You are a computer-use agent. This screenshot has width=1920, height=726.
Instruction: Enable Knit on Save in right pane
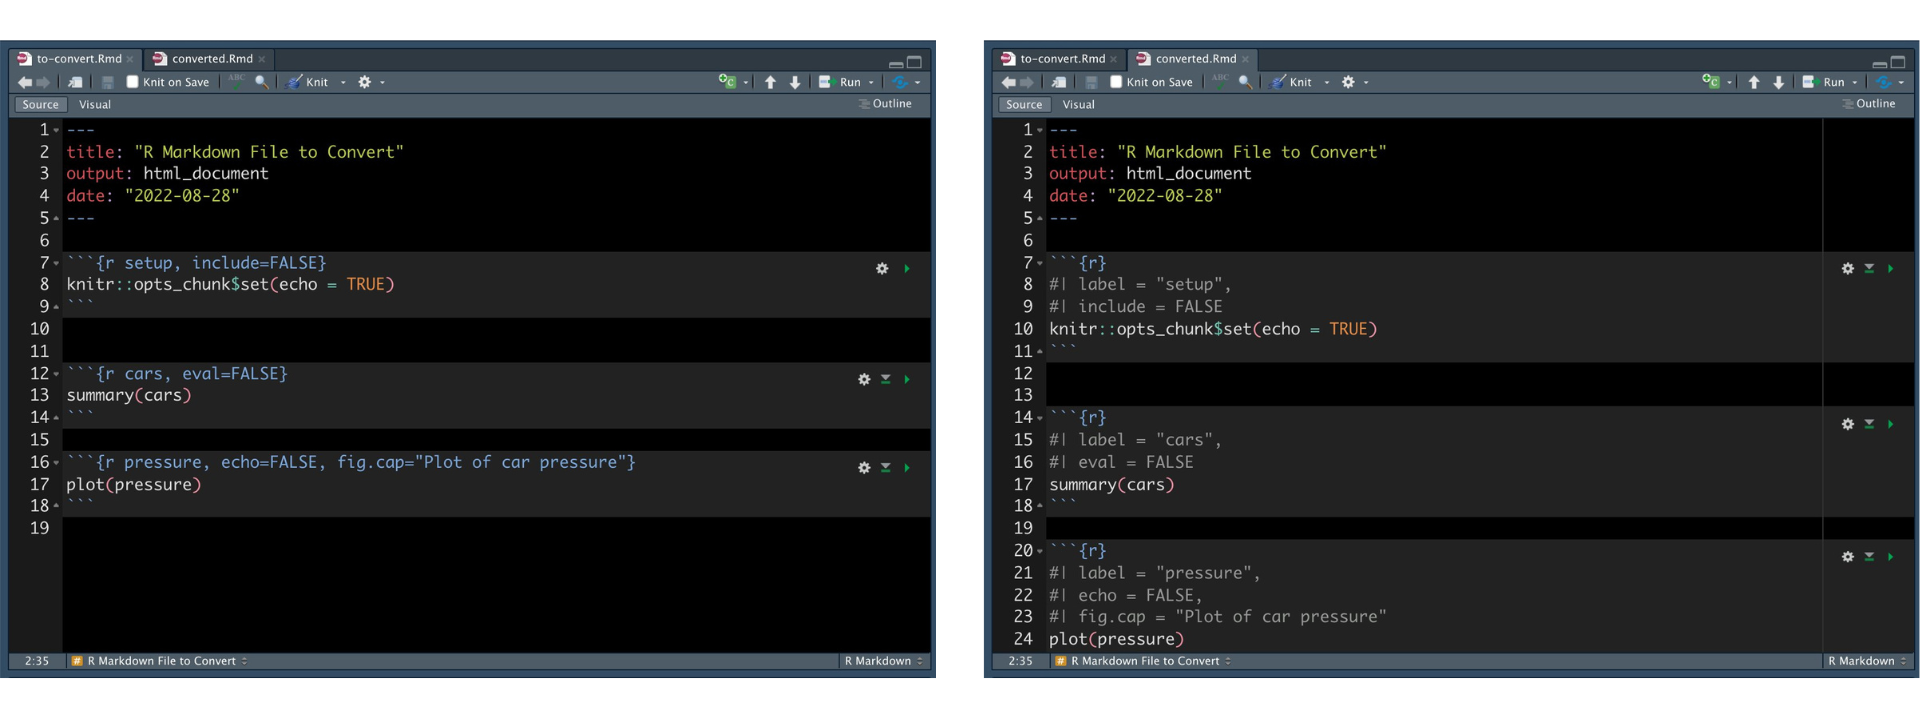pos(1116,82)
